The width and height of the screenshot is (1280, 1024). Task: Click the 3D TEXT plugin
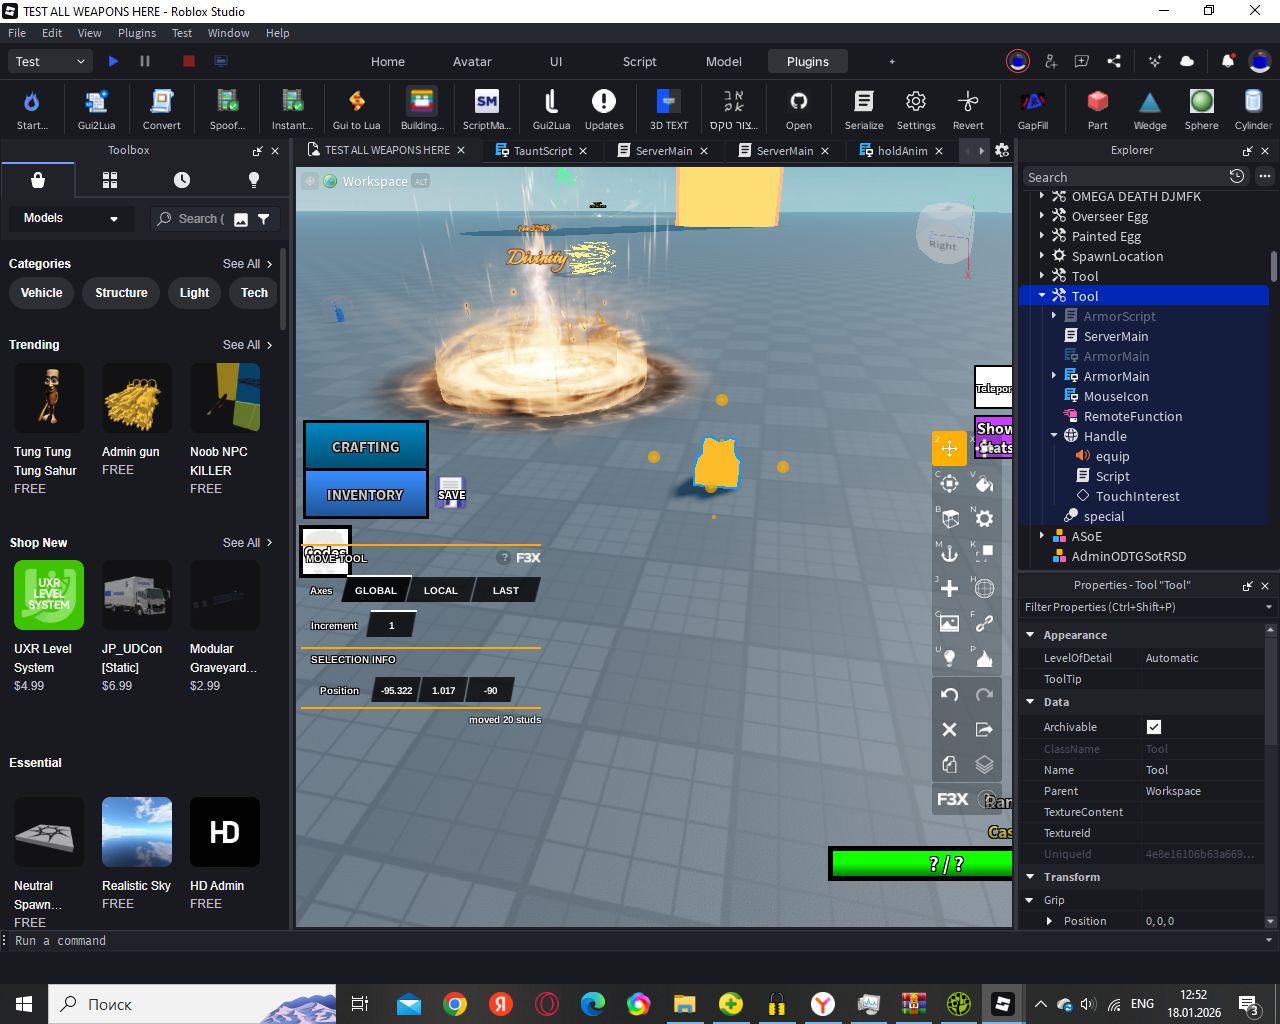click(669, 109)
